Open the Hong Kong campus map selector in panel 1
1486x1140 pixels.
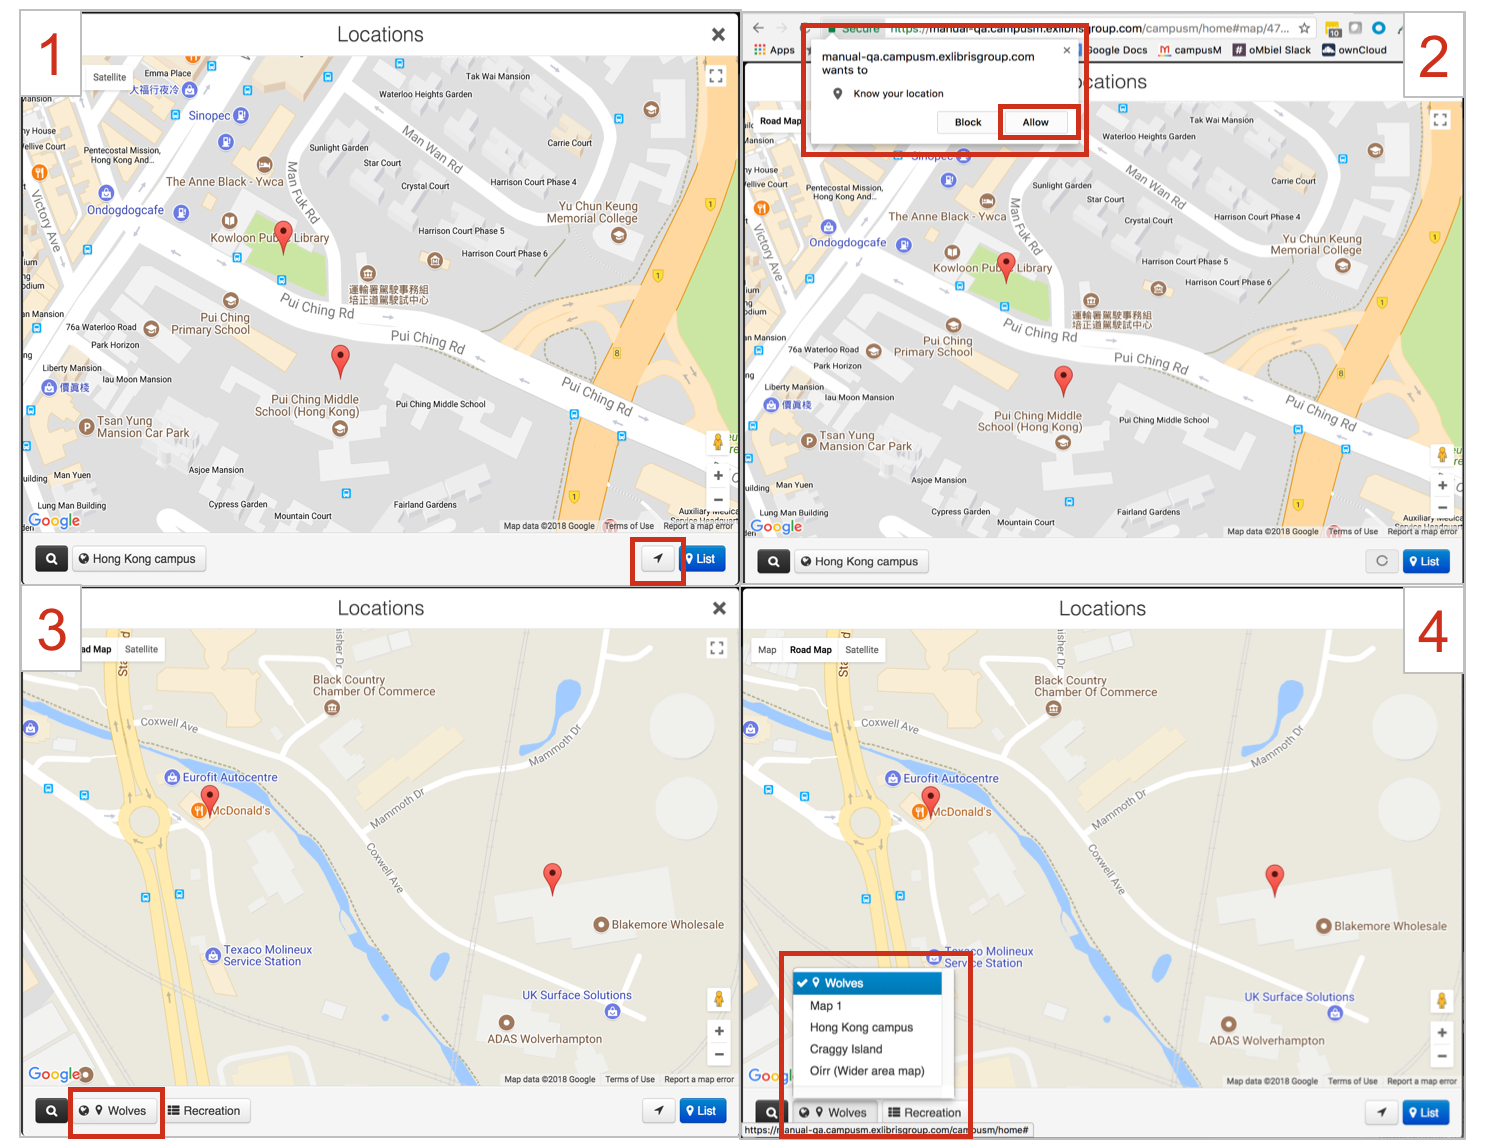[138, 559]
